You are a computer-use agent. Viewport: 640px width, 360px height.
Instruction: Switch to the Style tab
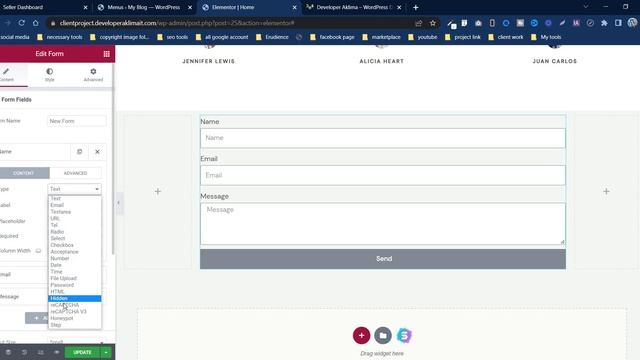49,75
